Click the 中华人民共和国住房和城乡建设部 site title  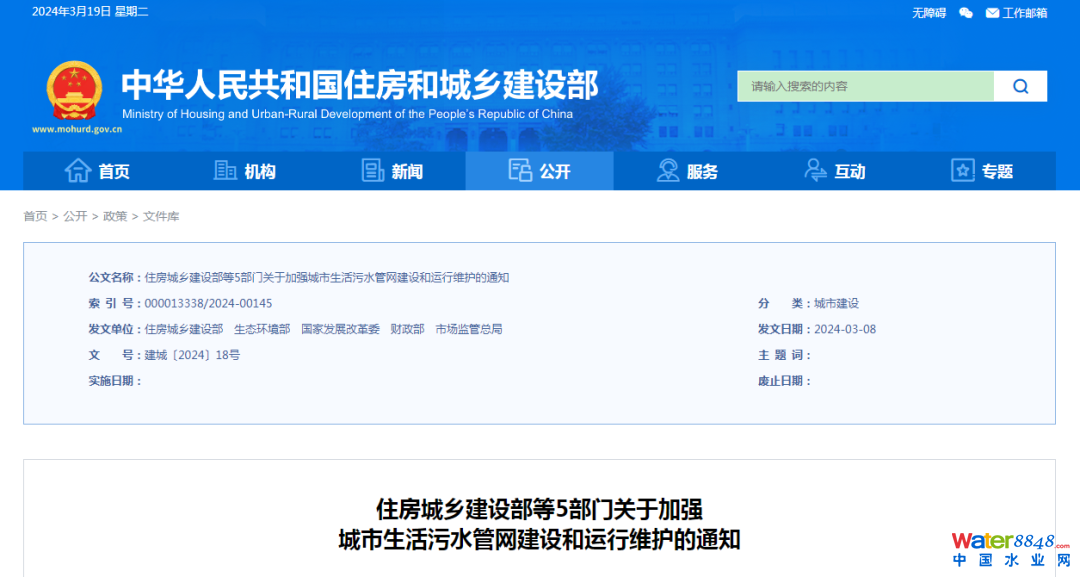[360, 85]
